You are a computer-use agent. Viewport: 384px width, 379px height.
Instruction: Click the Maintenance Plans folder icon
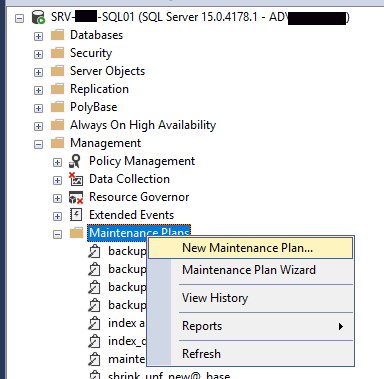76,232
